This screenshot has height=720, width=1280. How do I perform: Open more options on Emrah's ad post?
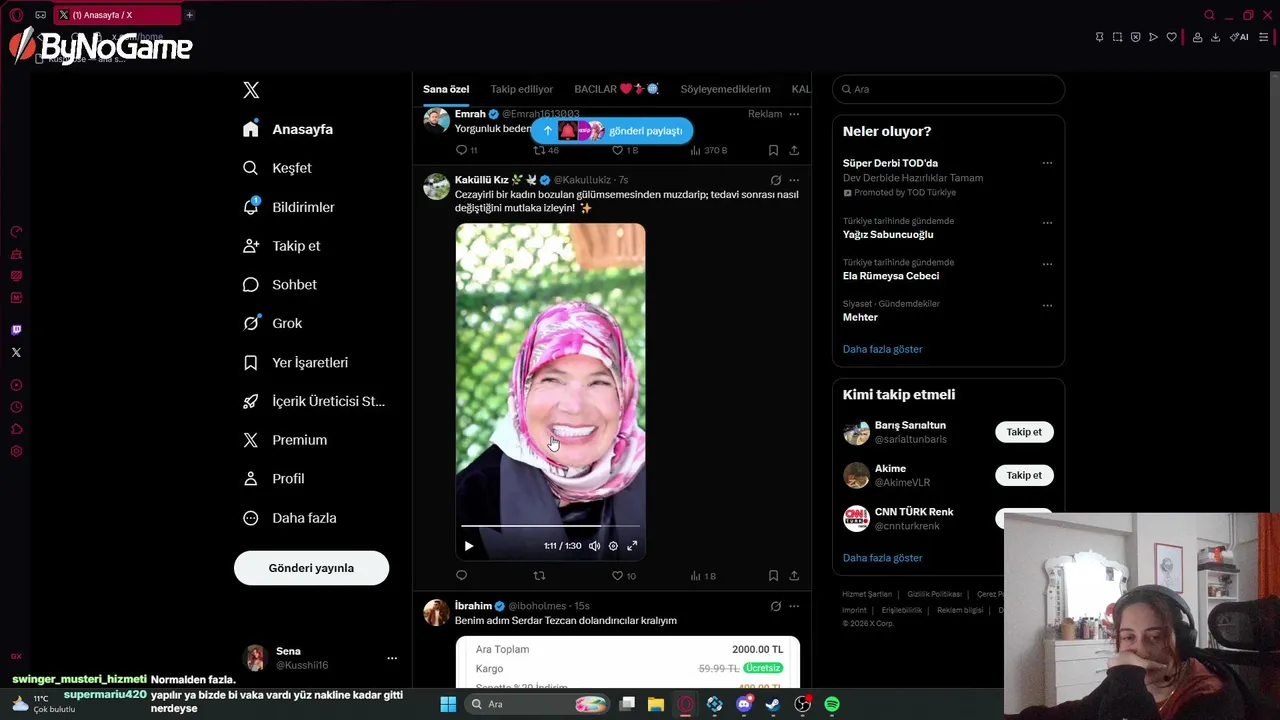tap(794, 114)
